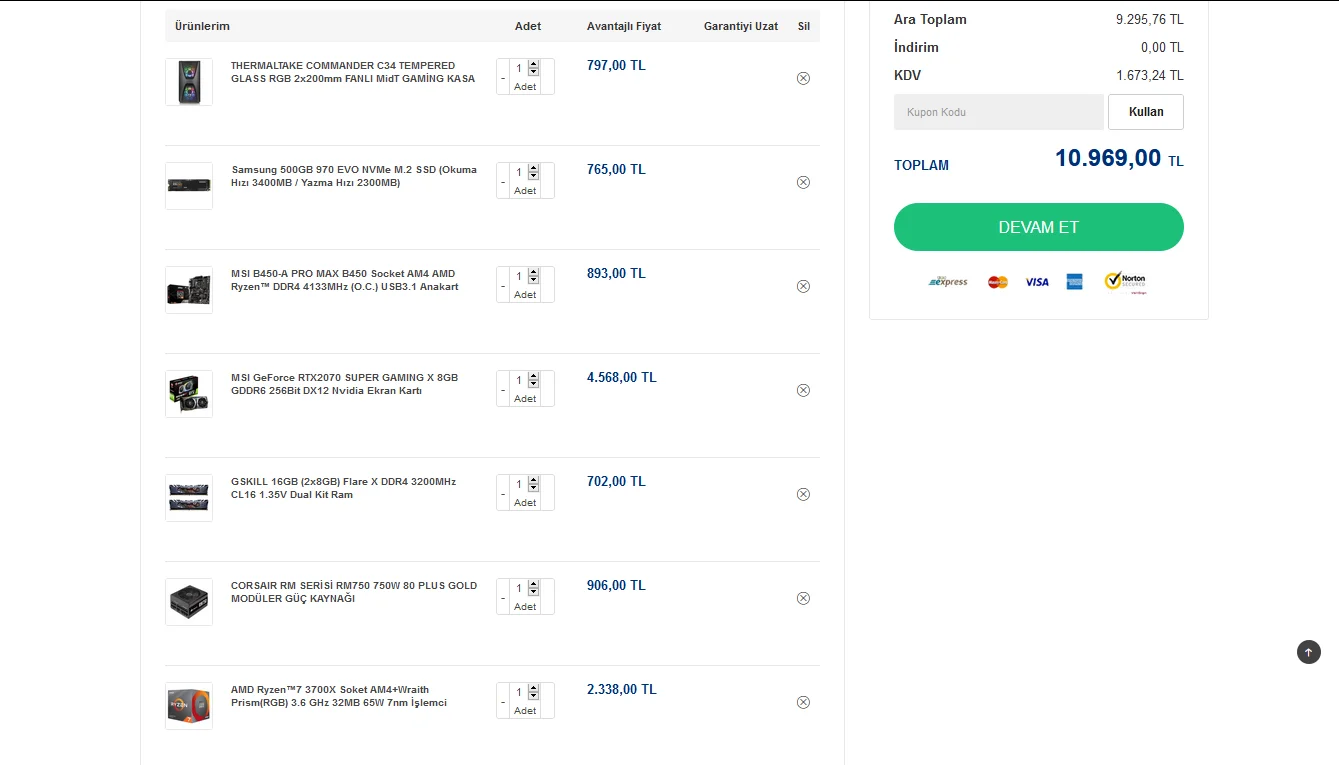Click minus button for RTX2070 graphics card
Viewport: 1339px width, 765px height.
(503, 390)
